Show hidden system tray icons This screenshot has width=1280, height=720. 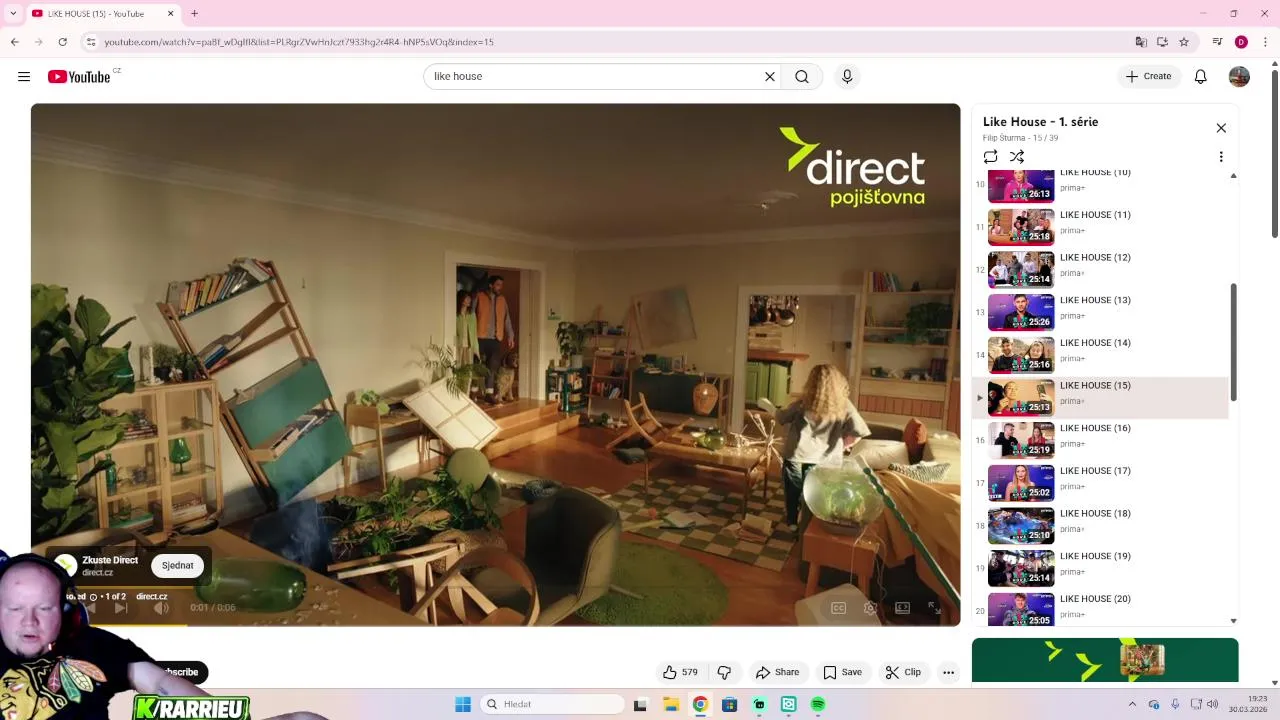pyautogui.click(x=1132, y=704)
